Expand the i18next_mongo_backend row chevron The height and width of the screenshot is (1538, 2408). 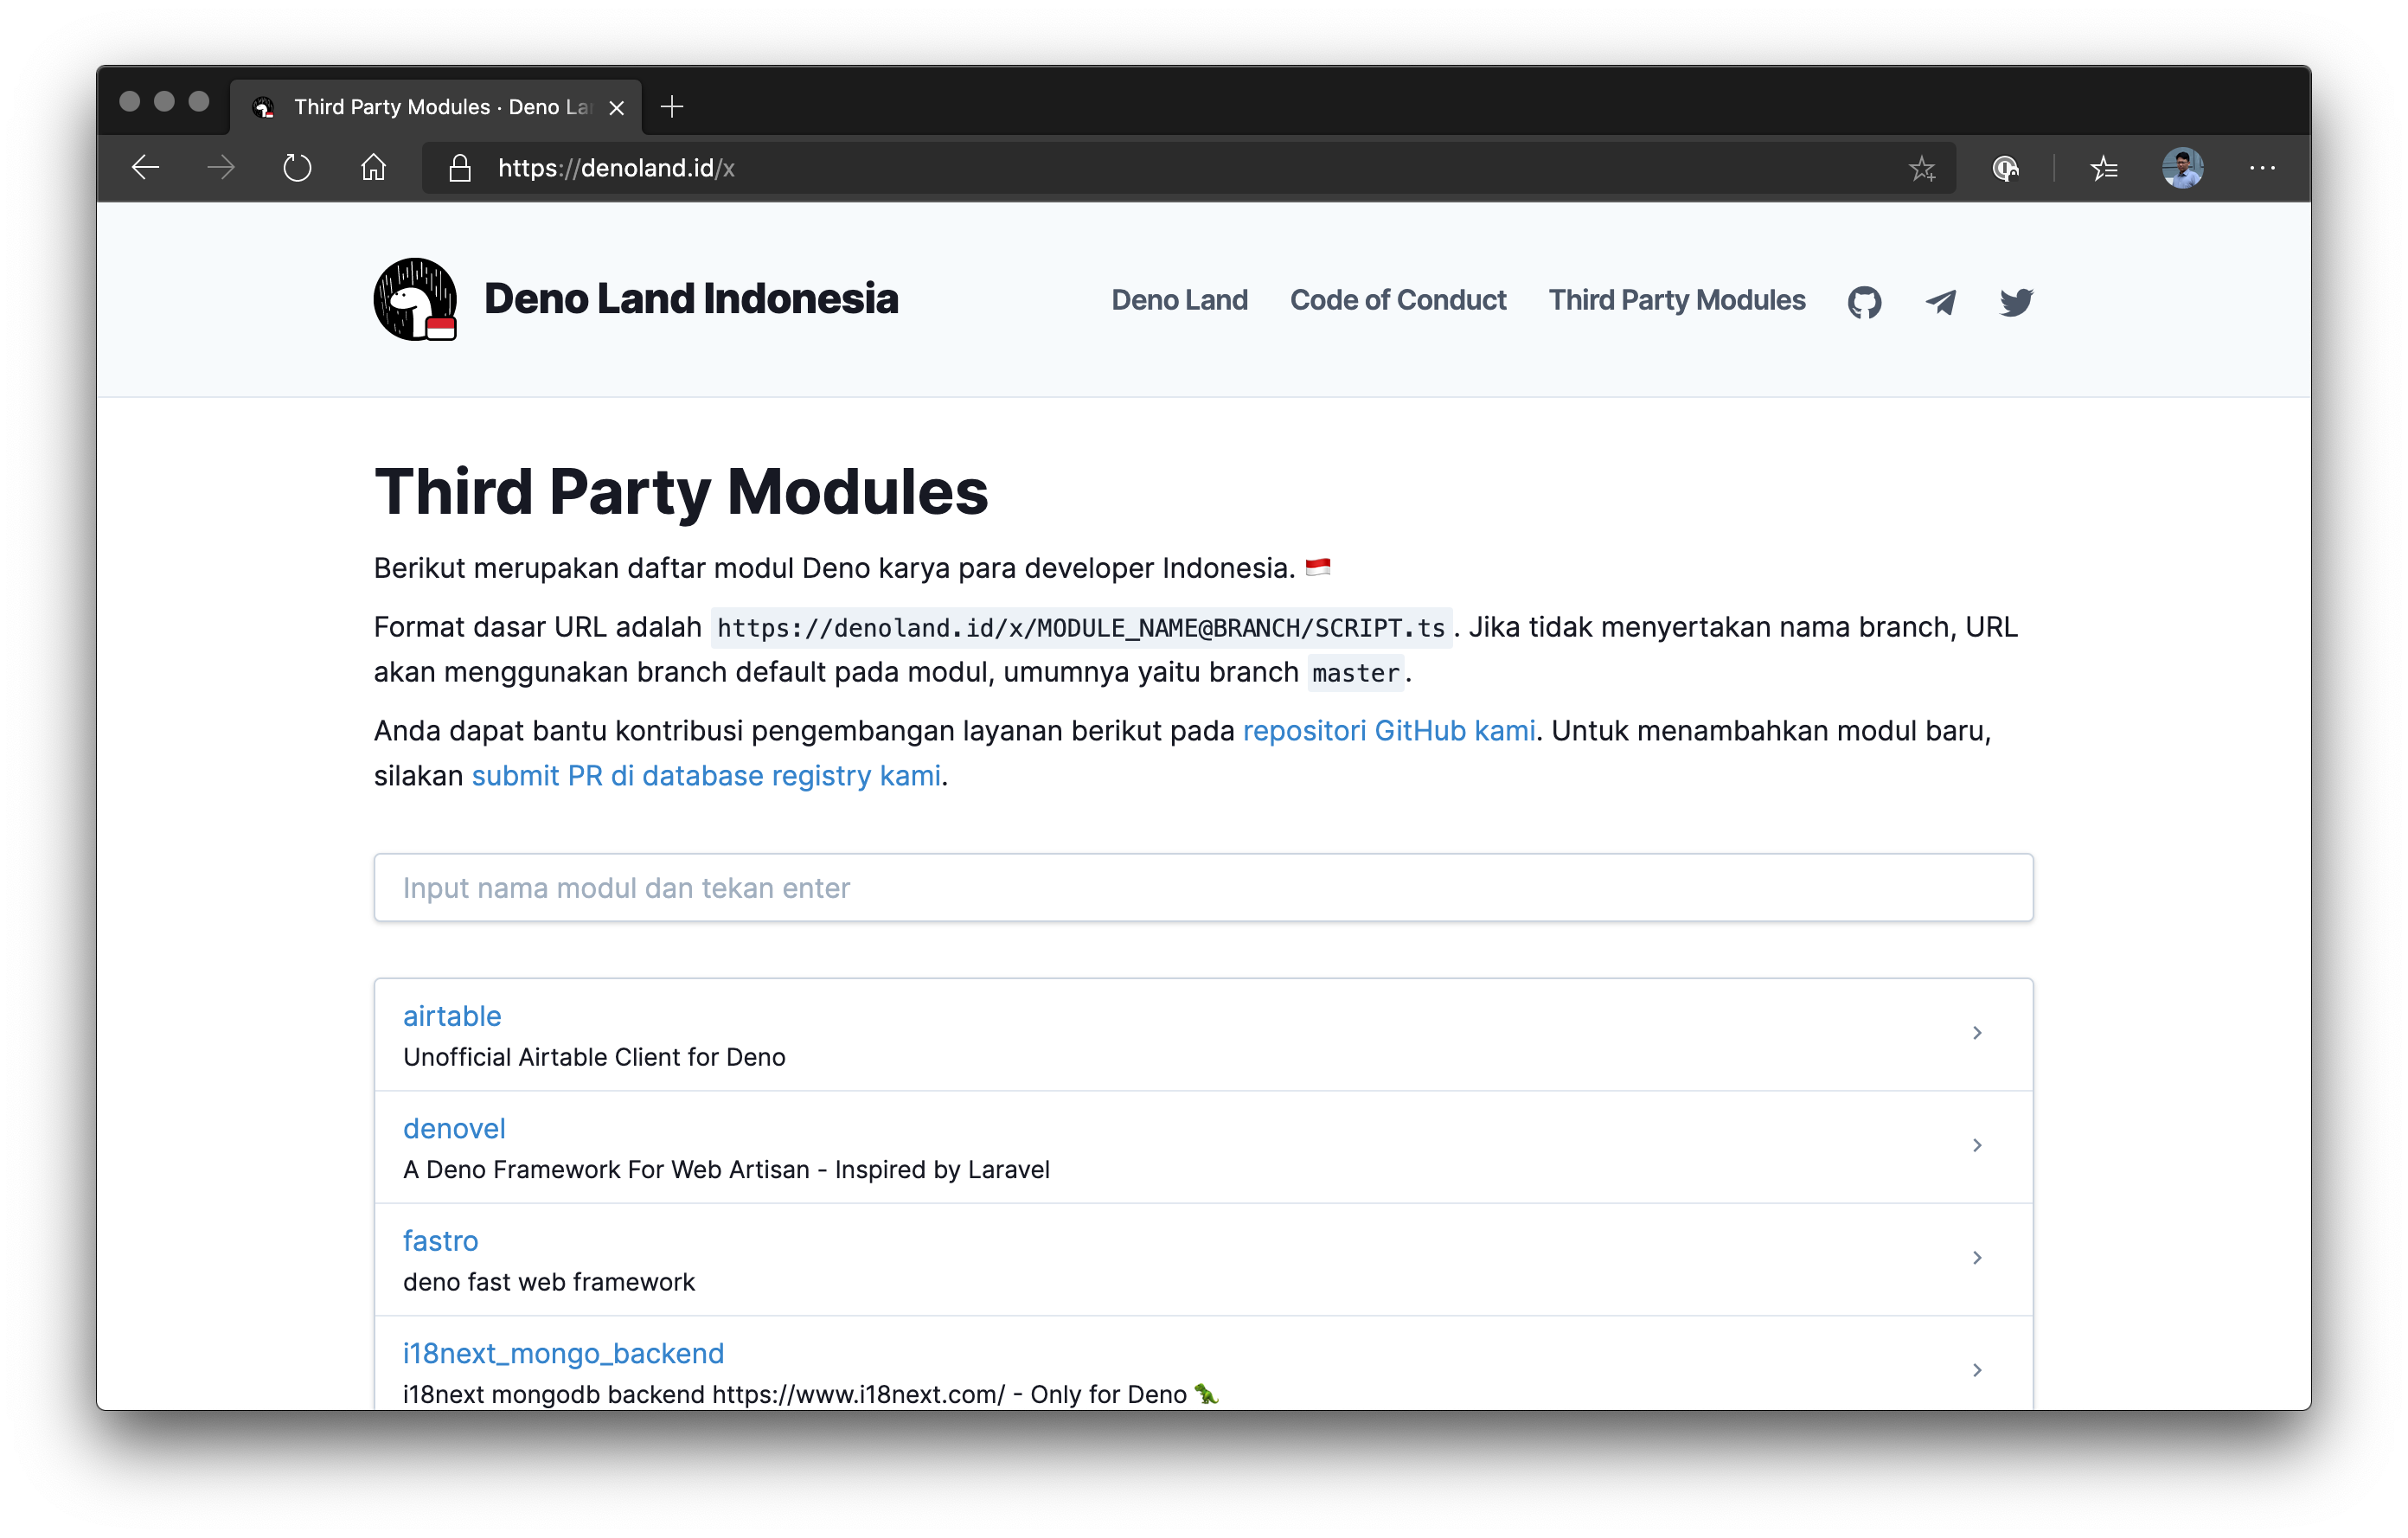1976,1370
